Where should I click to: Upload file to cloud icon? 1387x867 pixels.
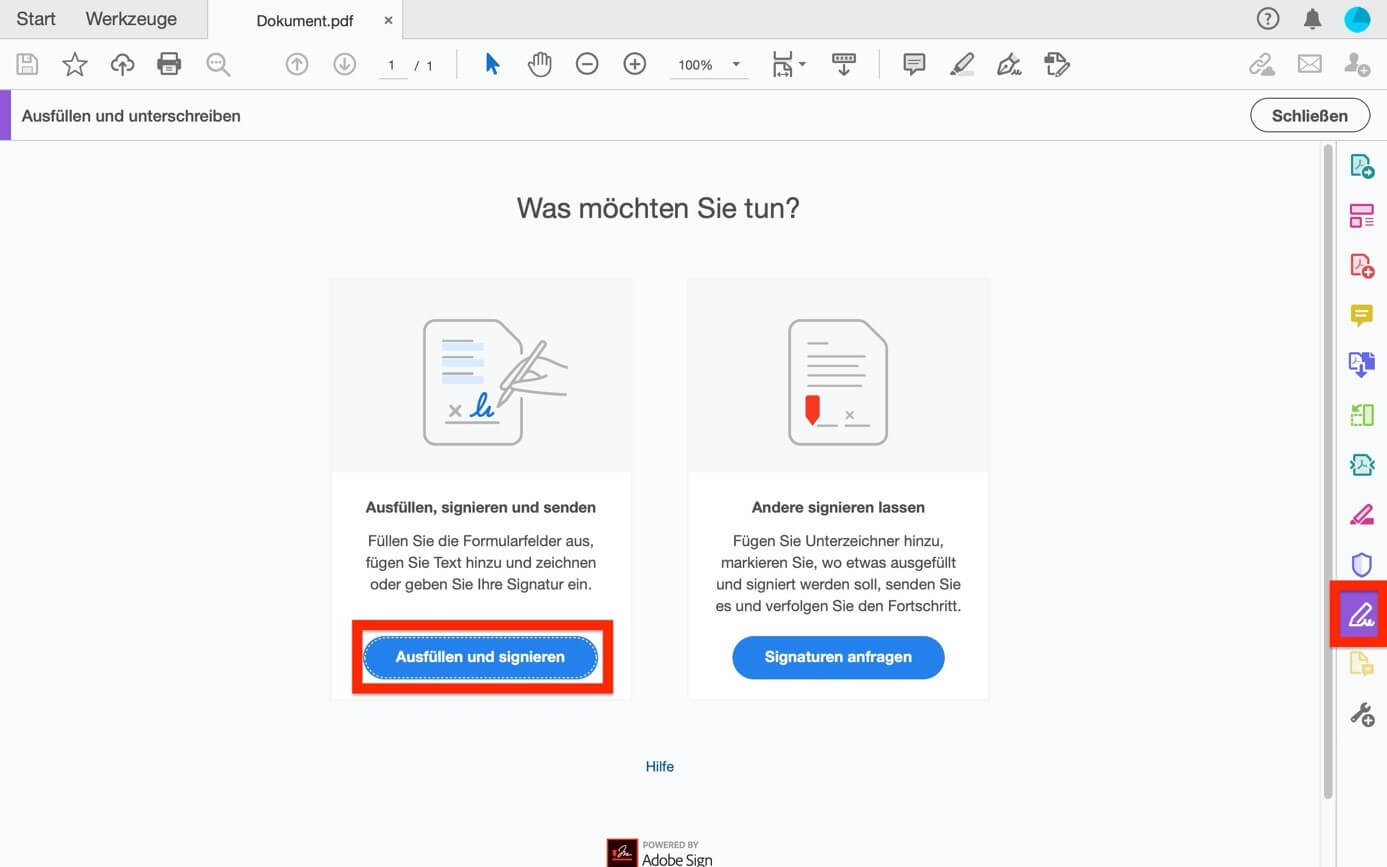click(x=122, y=65)
